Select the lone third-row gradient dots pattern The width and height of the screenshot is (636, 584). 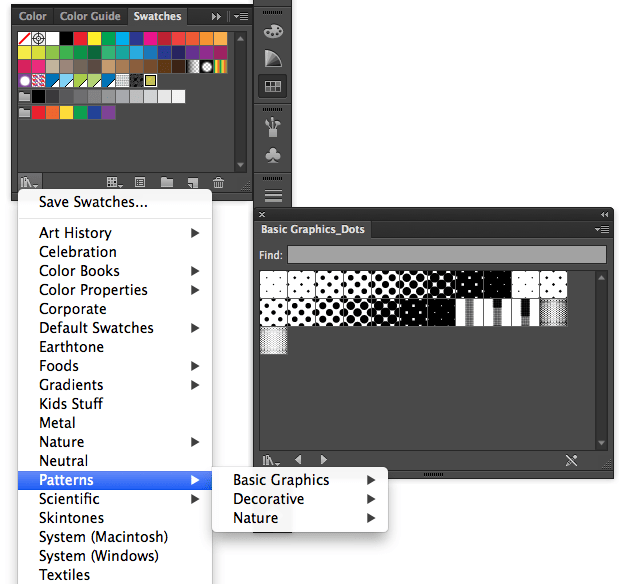pyautogui.click(x=273, y=341)
